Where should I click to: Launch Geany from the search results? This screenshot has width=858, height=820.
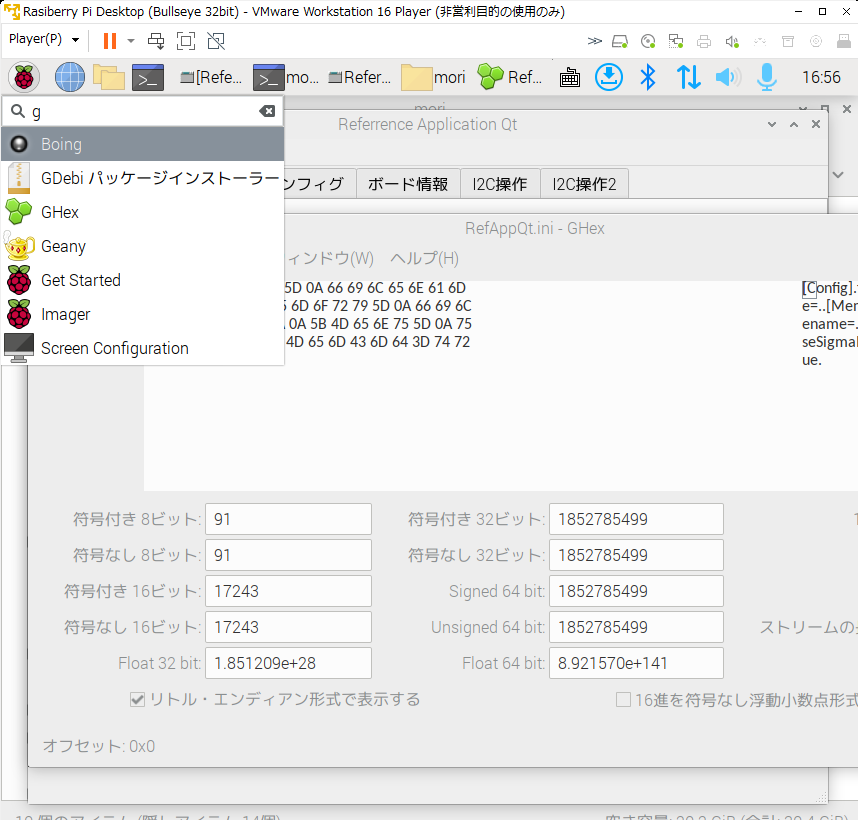[143, 246]
